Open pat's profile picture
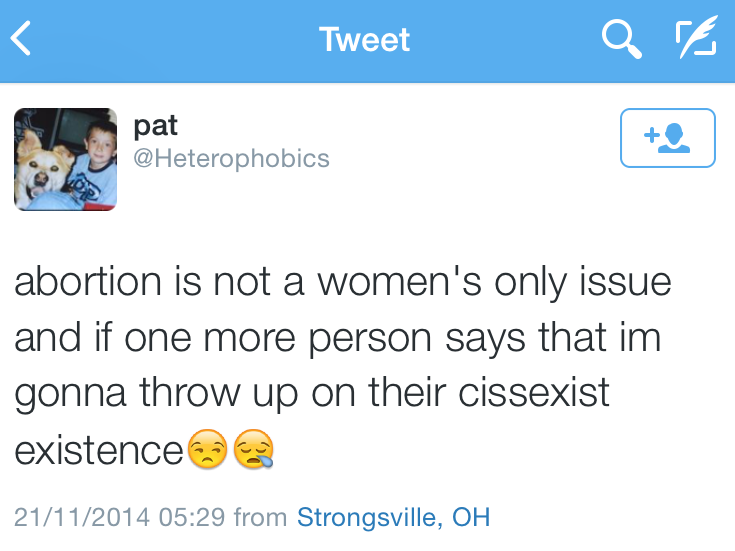This screenshot has height=551, width=735. pyautogui.click(x=65, y=159)
